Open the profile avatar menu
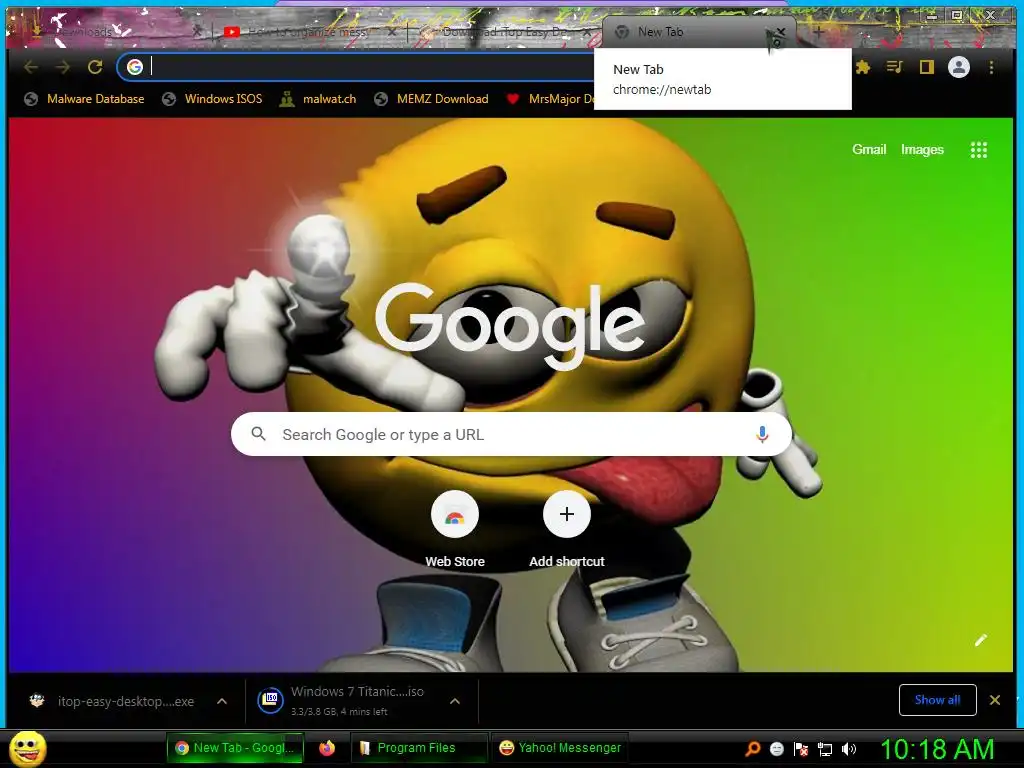This screenshot has height=768, width=1024. click(959, 67)
